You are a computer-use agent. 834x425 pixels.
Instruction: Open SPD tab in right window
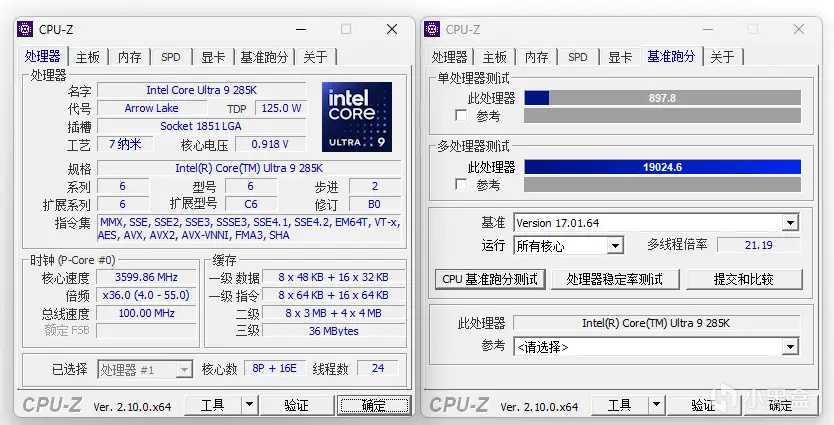pyautogui.click(x=578, y=57)
